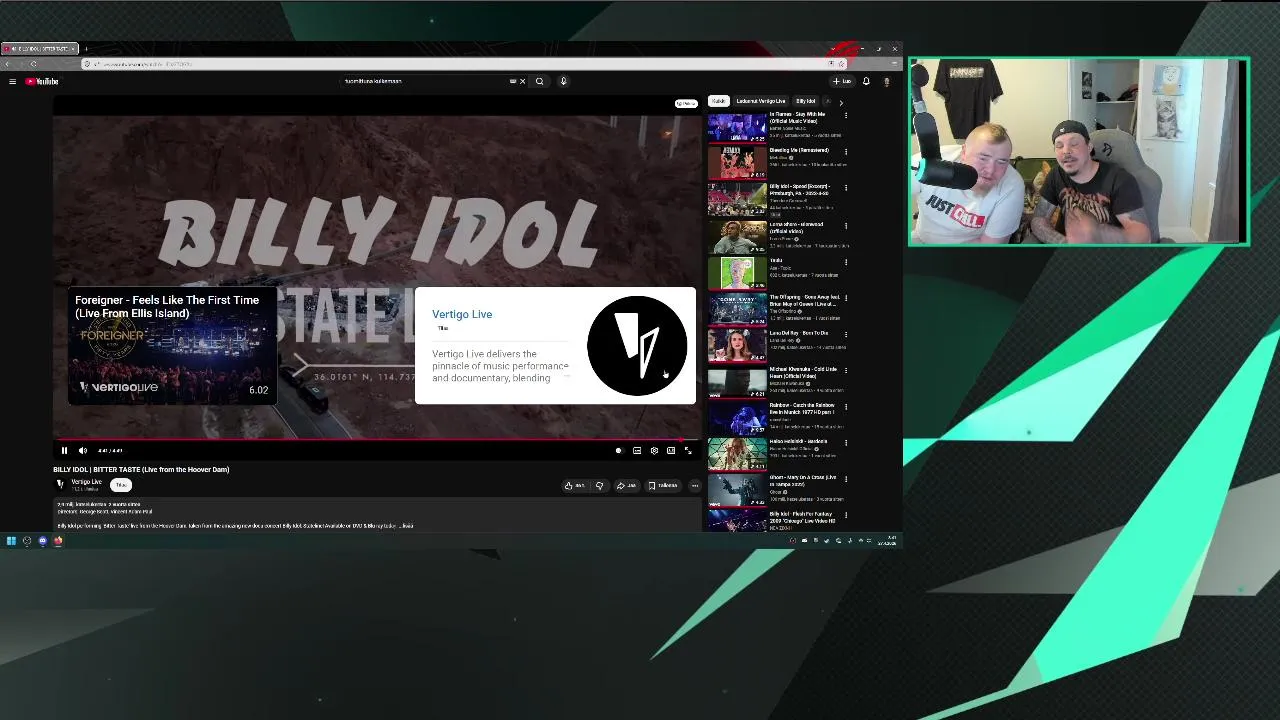Select the LADONNUT Vertigo Live chip
The image size is (1280, 720).
pos(761,101)
